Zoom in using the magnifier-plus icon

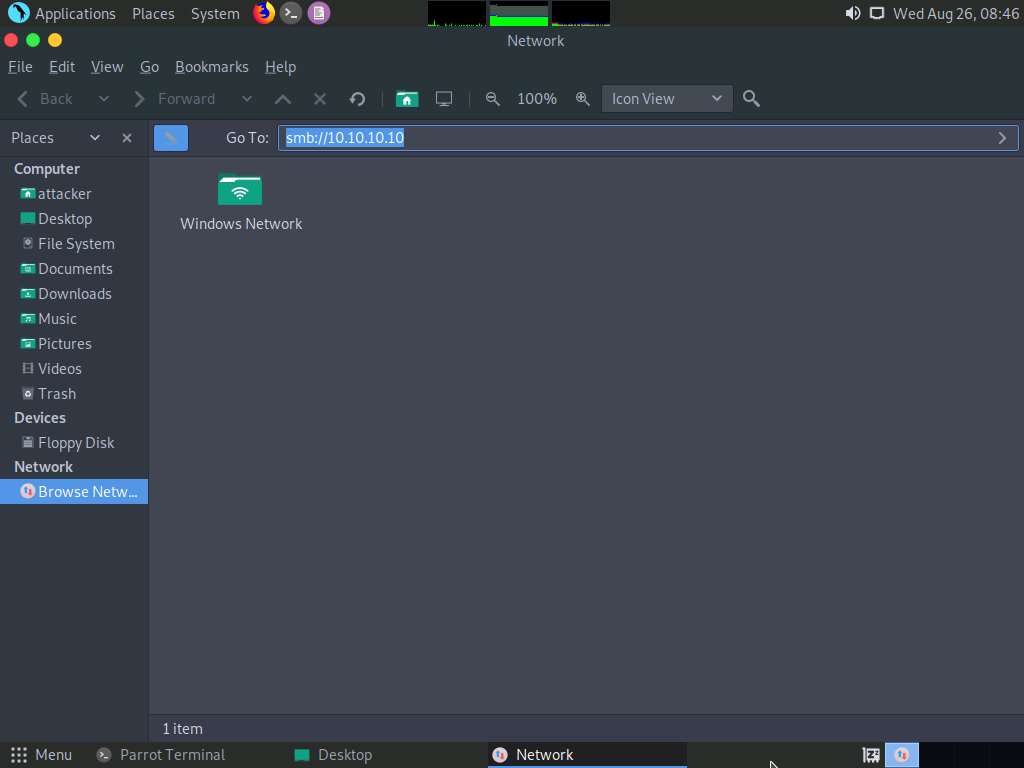(x=583, y=98)
